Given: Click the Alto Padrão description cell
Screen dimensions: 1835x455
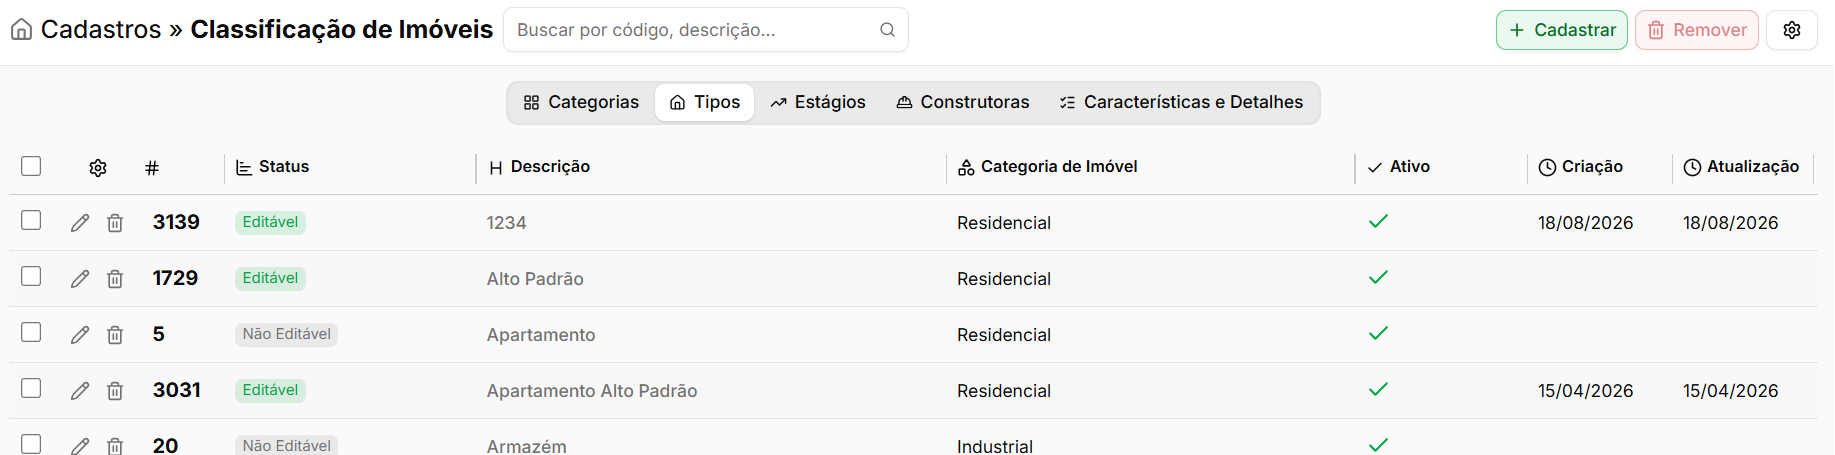Looking at the screenshot, I should (535, 279).
